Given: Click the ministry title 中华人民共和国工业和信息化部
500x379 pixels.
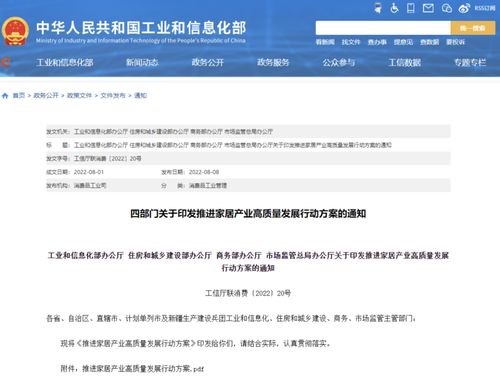Looking at the screenshot, I should coord(141,28).
